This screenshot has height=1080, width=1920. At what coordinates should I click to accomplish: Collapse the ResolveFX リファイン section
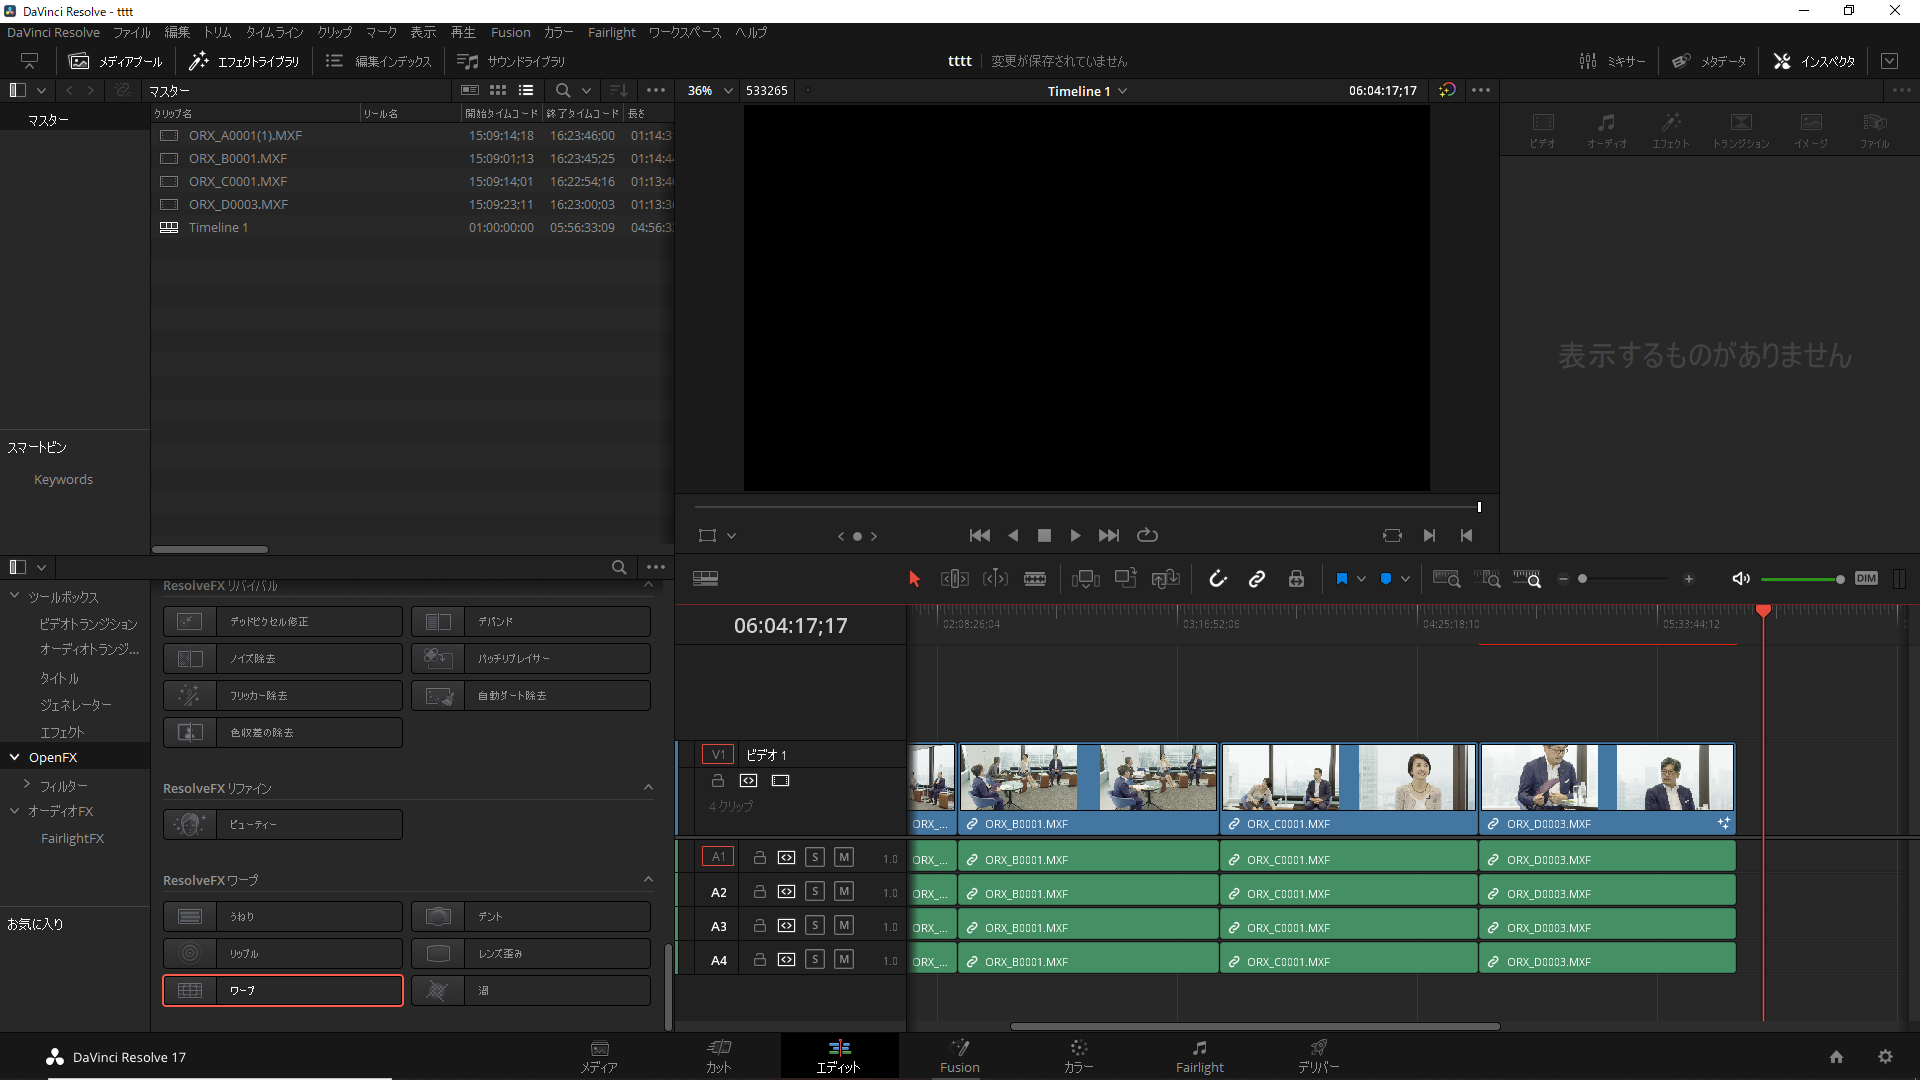pos(648,788)
